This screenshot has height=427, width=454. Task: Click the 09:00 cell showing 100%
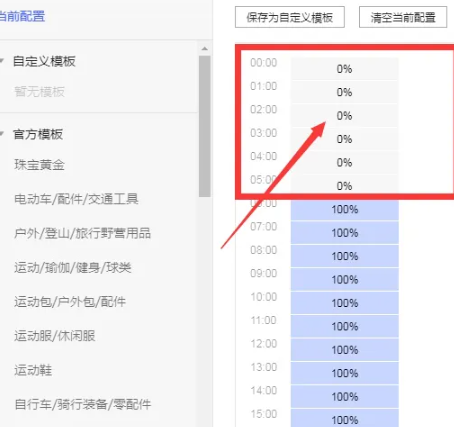point(345,279)
